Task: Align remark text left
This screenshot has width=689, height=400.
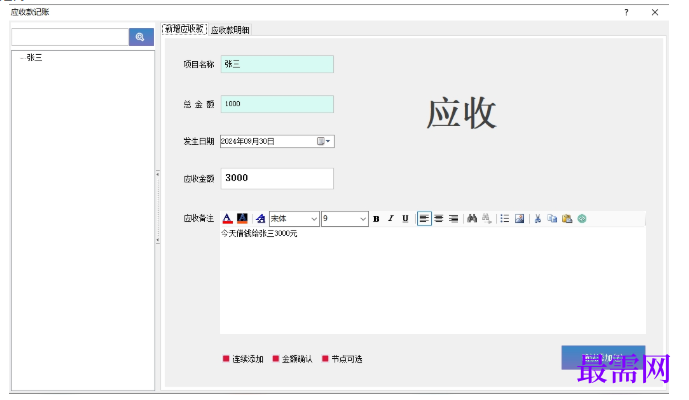Action: pyautogui.click(x=424, y=218)
